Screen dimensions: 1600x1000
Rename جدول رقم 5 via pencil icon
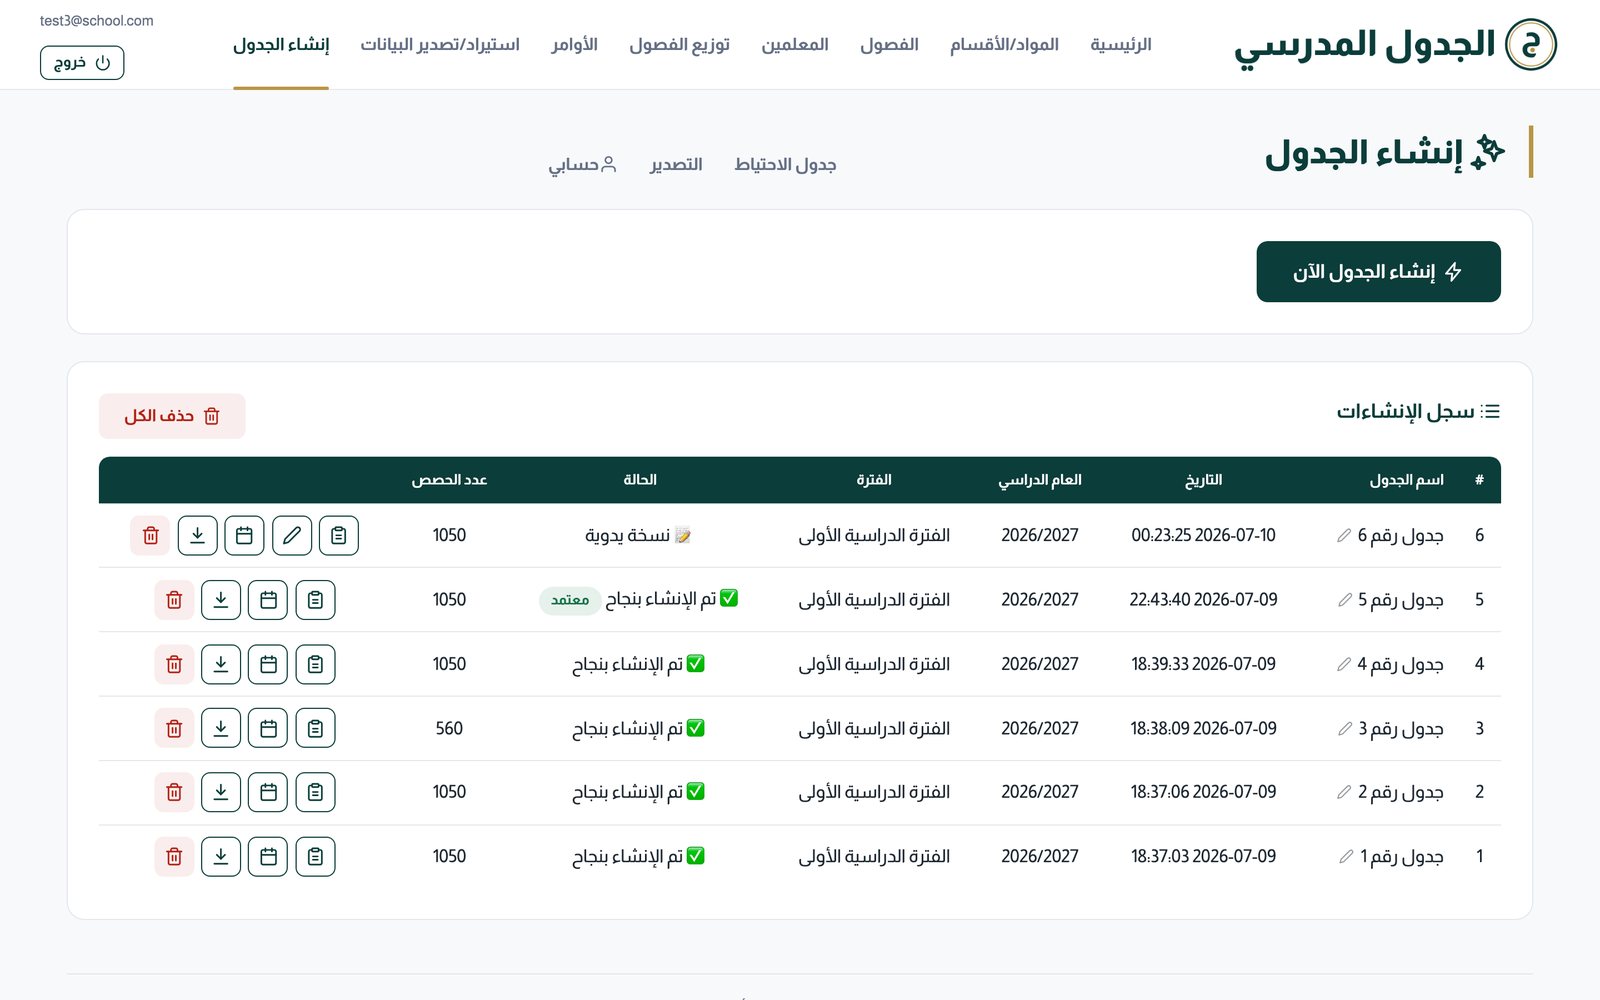(x=1345, y=600)
